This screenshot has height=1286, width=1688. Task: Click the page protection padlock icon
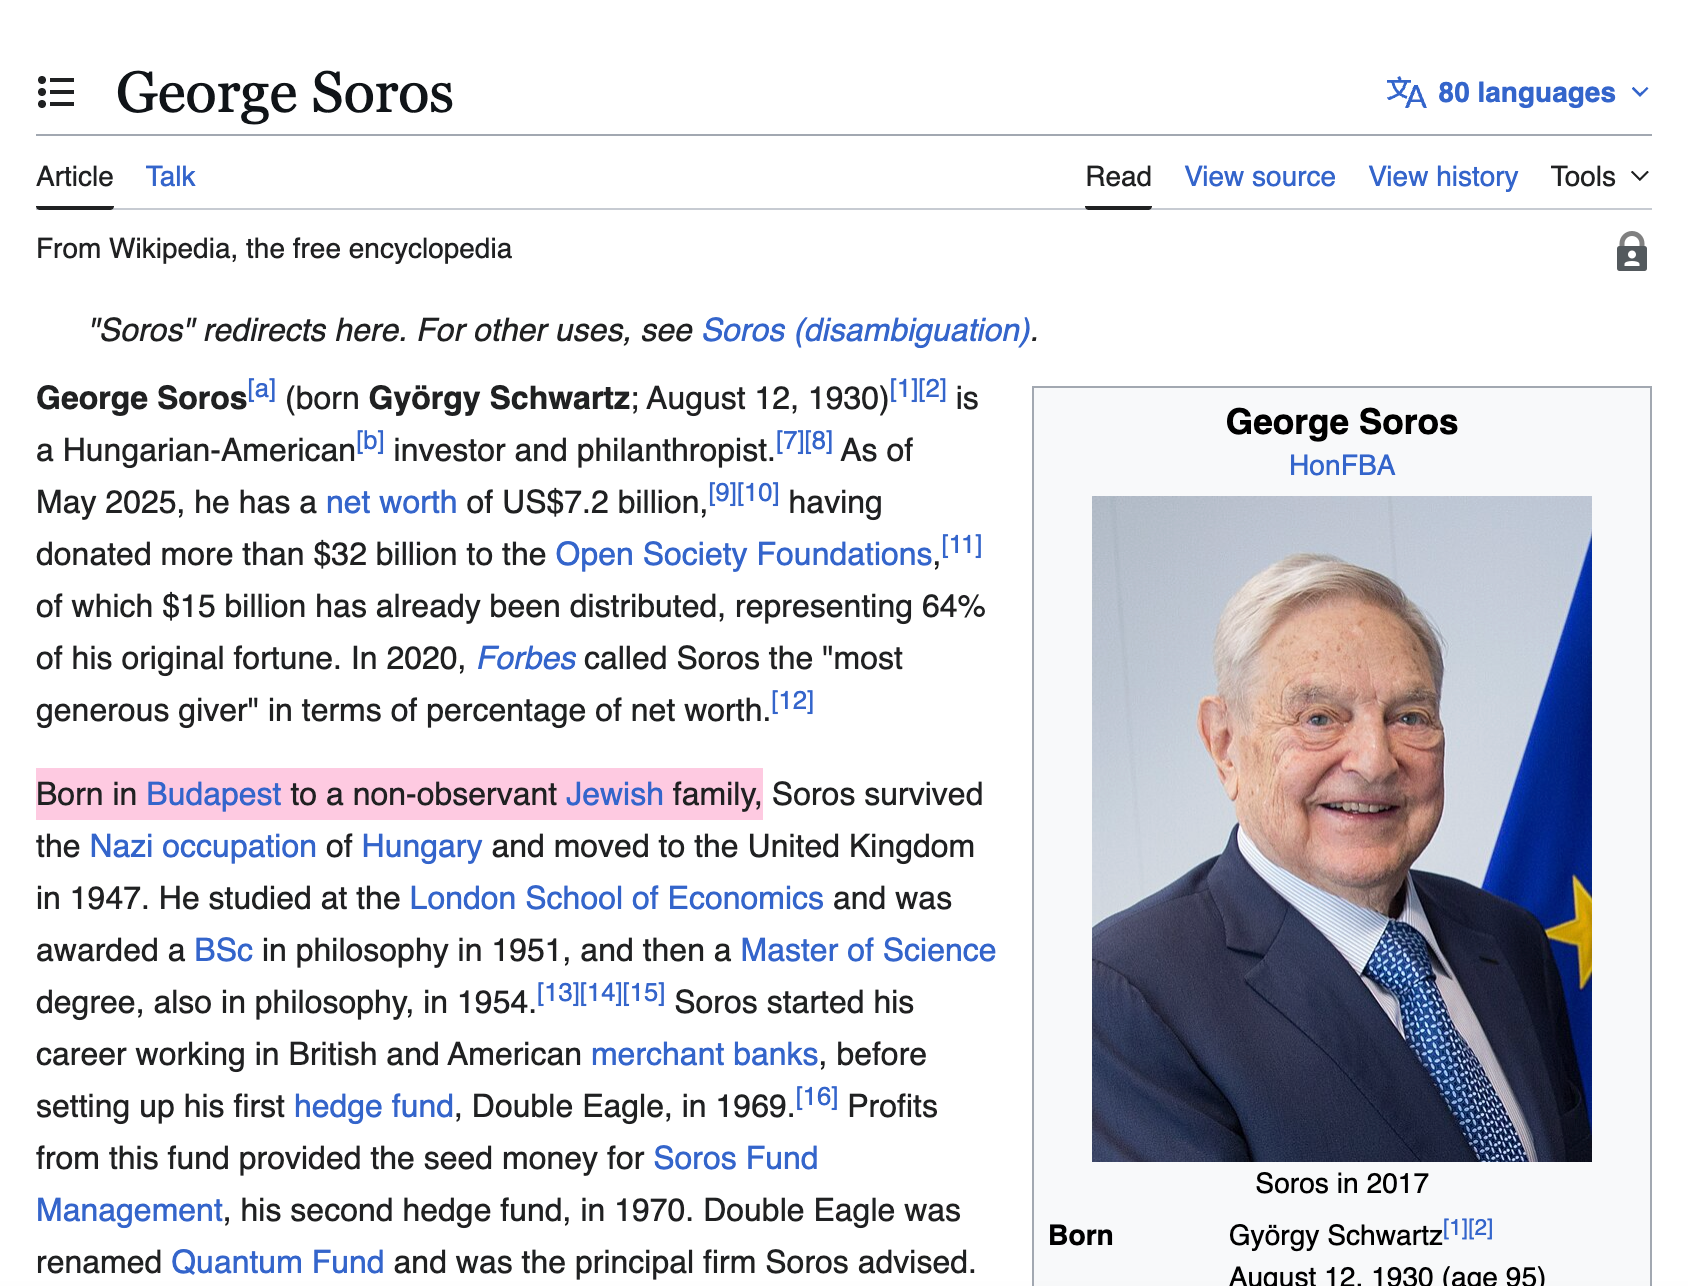(1631, 252)
